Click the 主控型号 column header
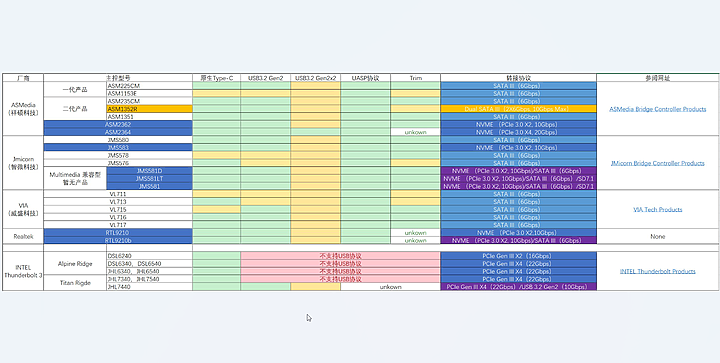 pyautogui.click(x=118, y=78)
